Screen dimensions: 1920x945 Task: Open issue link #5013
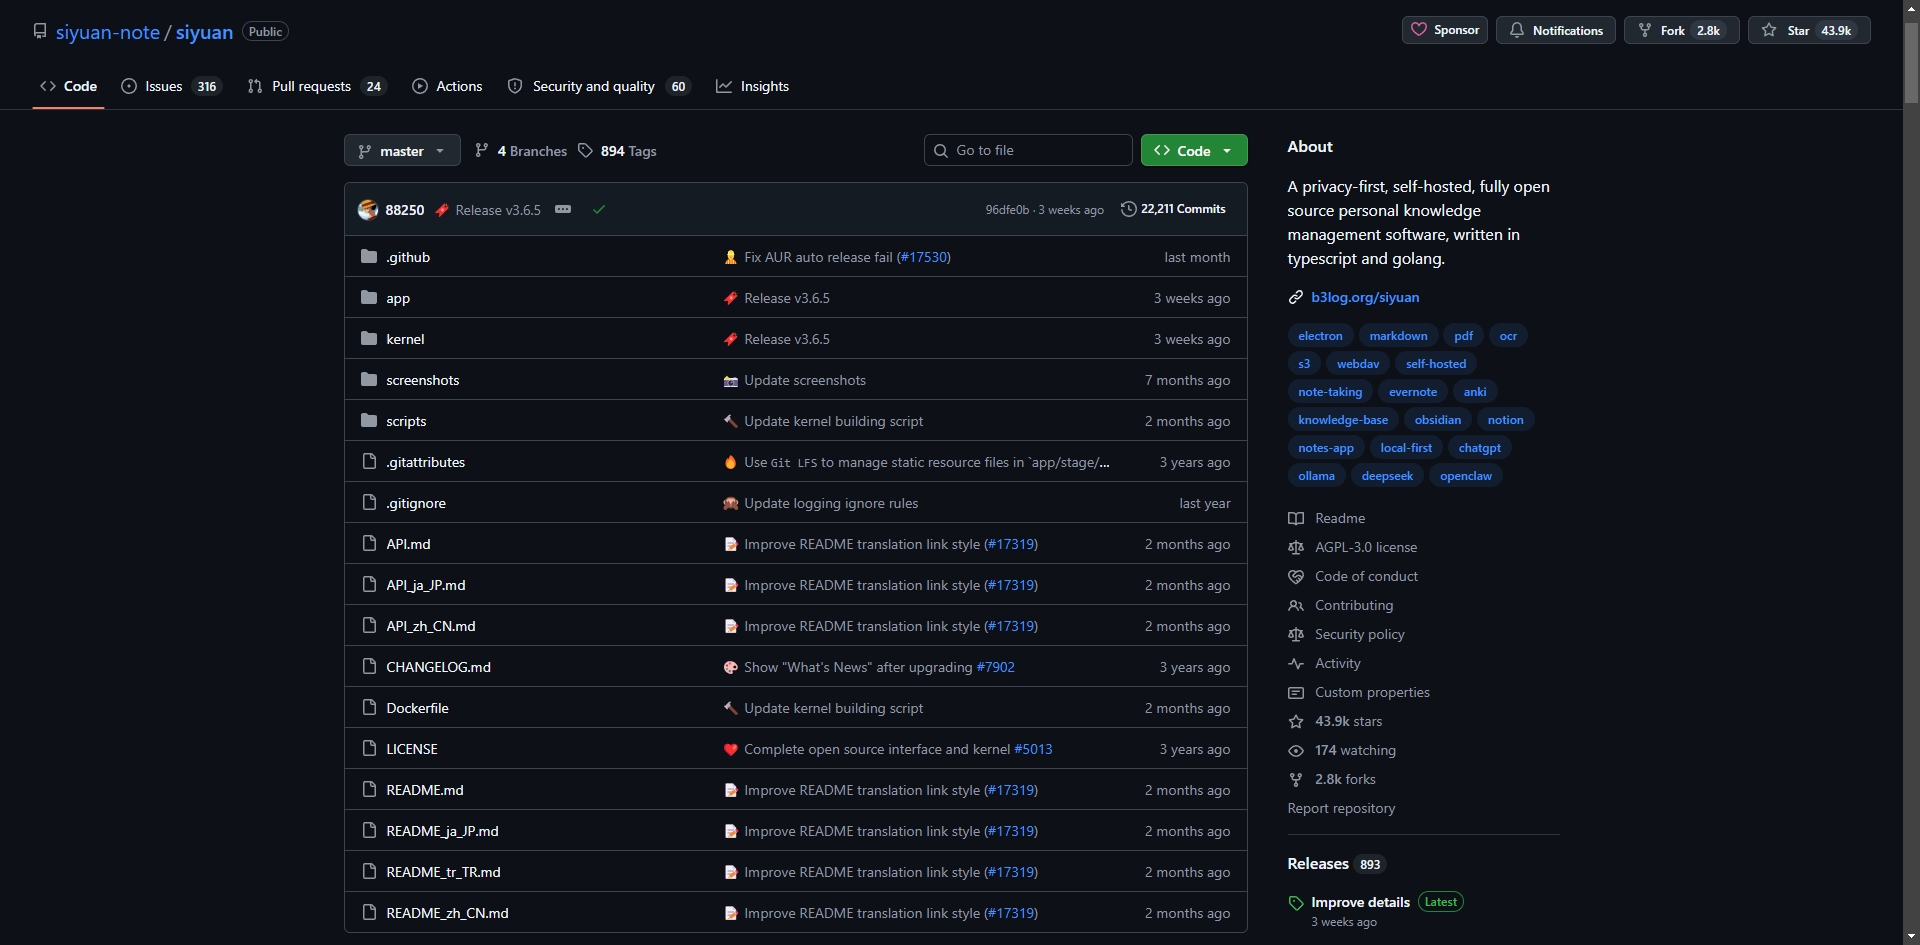point(1033,749)
